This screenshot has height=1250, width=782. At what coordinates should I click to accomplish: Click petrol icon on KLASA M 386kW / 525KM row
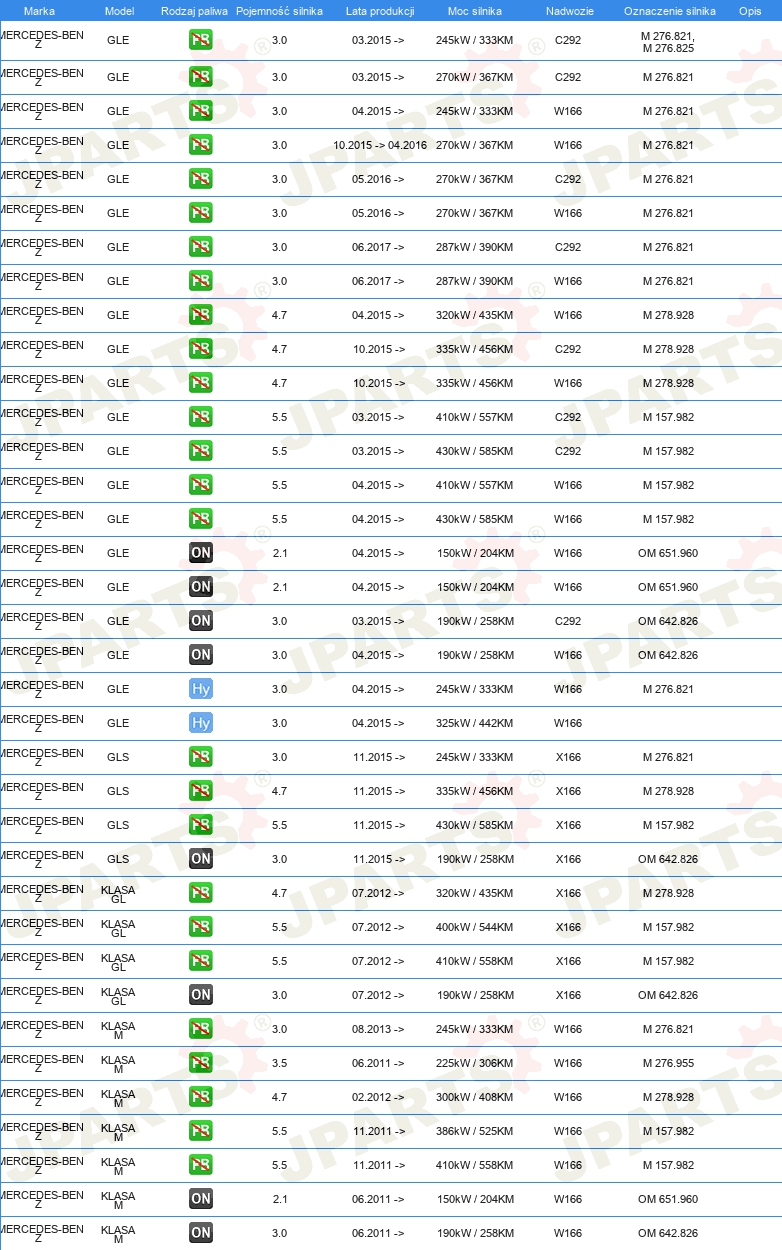201,1131
